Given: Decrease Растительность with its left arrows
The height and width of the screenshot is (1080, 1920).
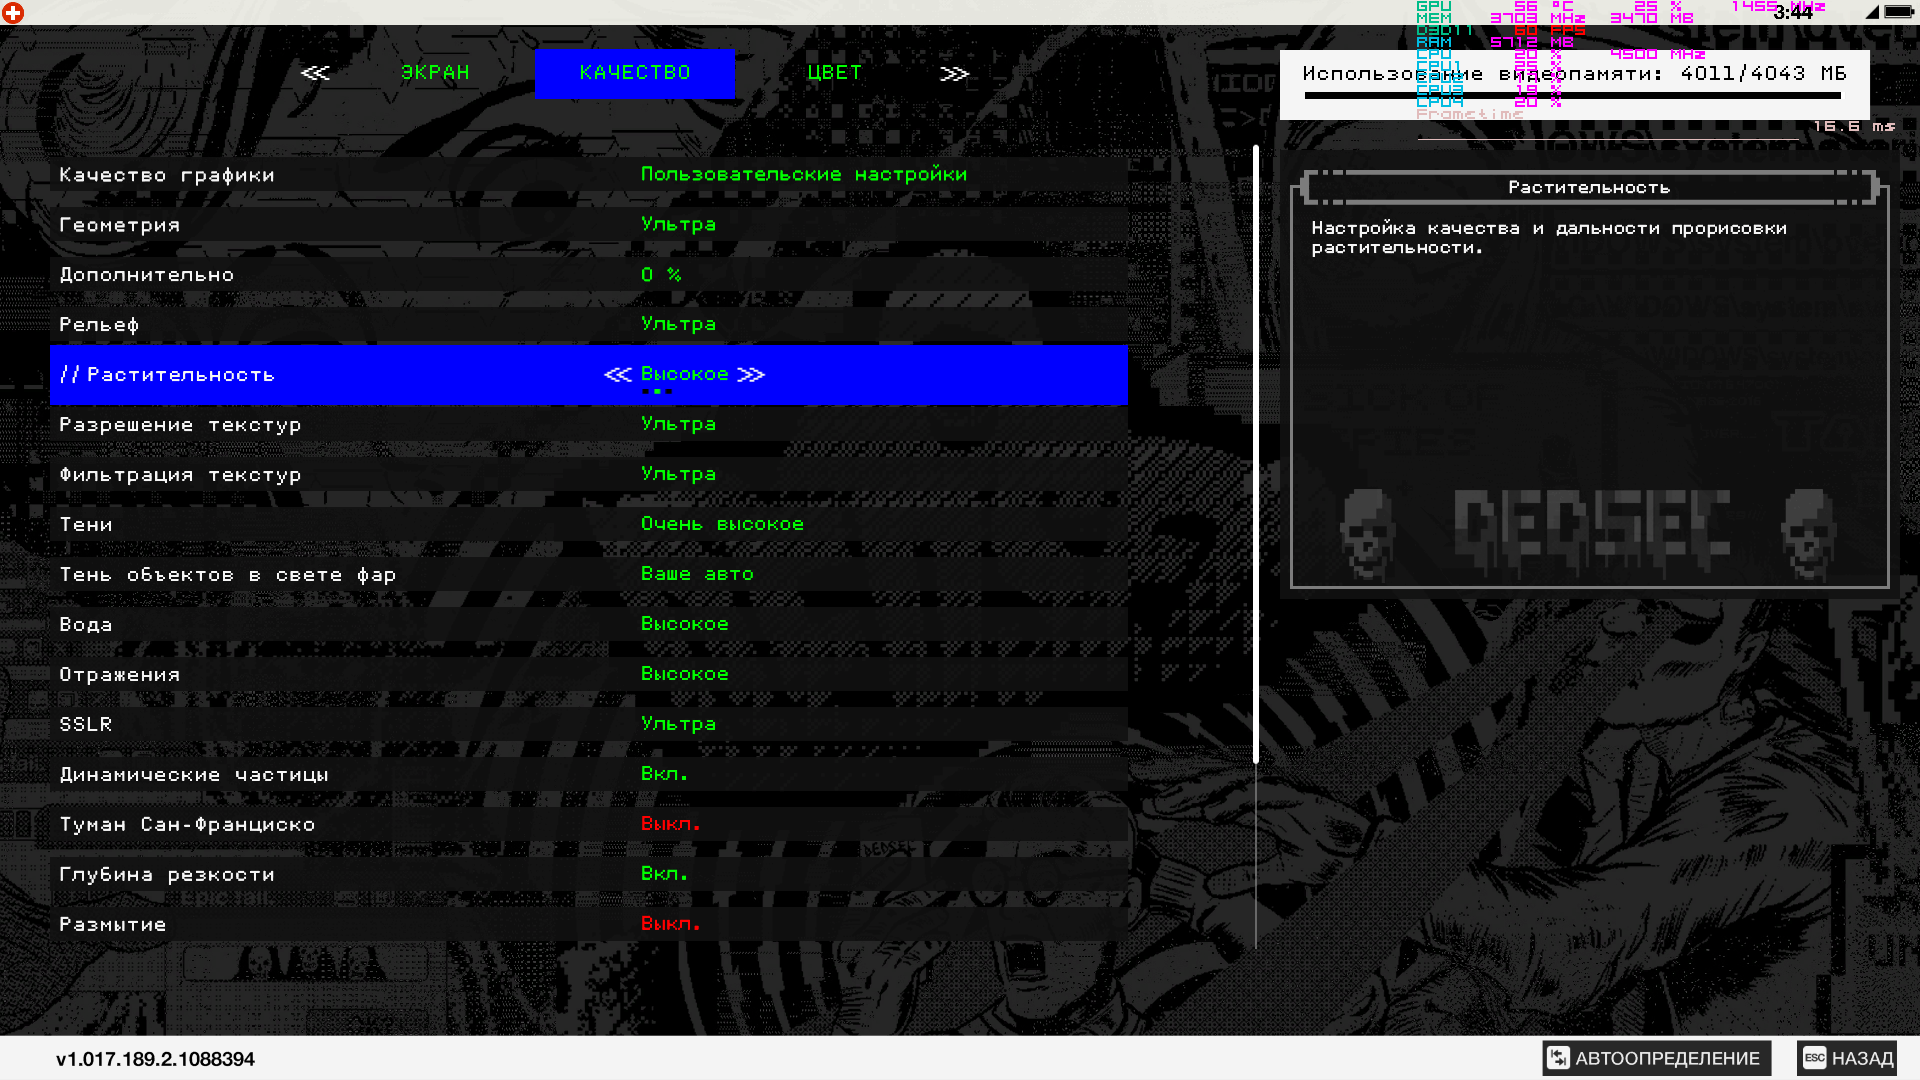Looking at the screenshot, I should [618, 374].
